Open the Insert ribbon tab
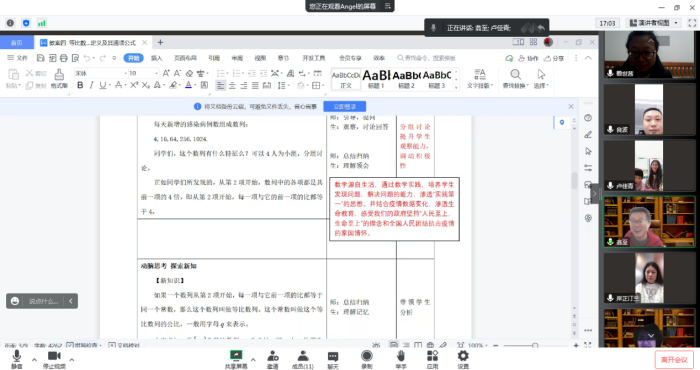700x370 pixels. 156,58
